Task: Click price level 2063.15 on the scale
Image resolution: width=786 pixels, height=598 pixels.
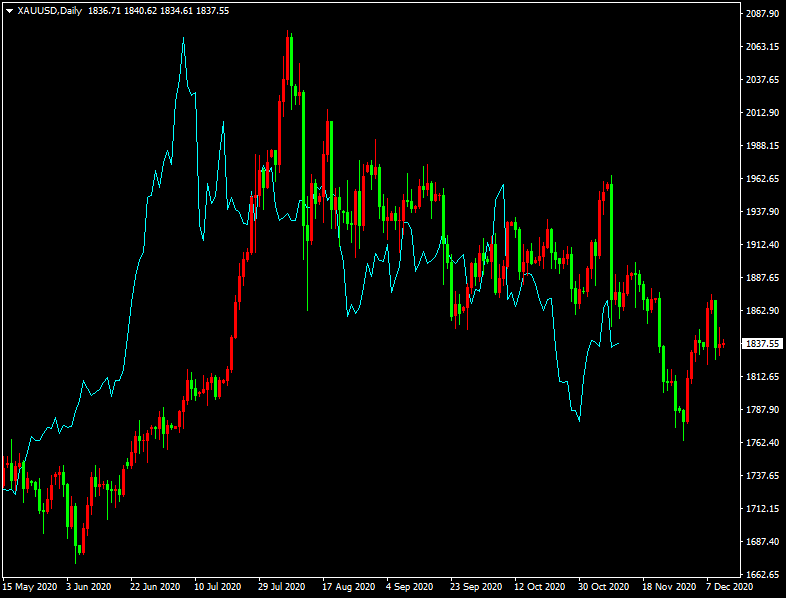Action: click(762, 47)
